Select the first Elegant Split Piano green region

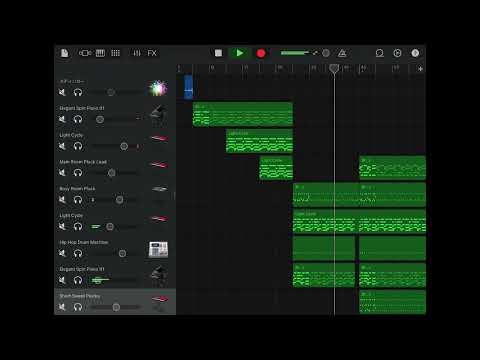pyautogui.click(x=243, y=114)
